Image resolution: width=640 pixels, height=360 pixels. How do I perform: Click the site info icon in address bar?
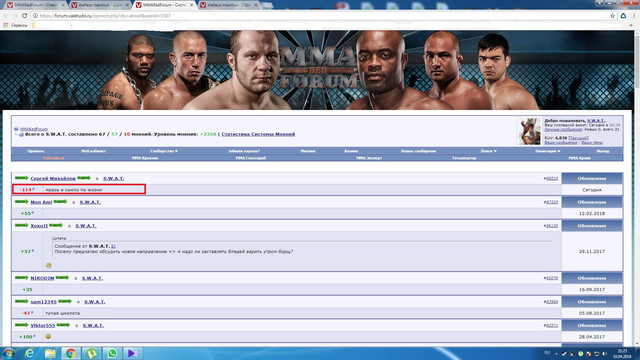tap(35, 16)
